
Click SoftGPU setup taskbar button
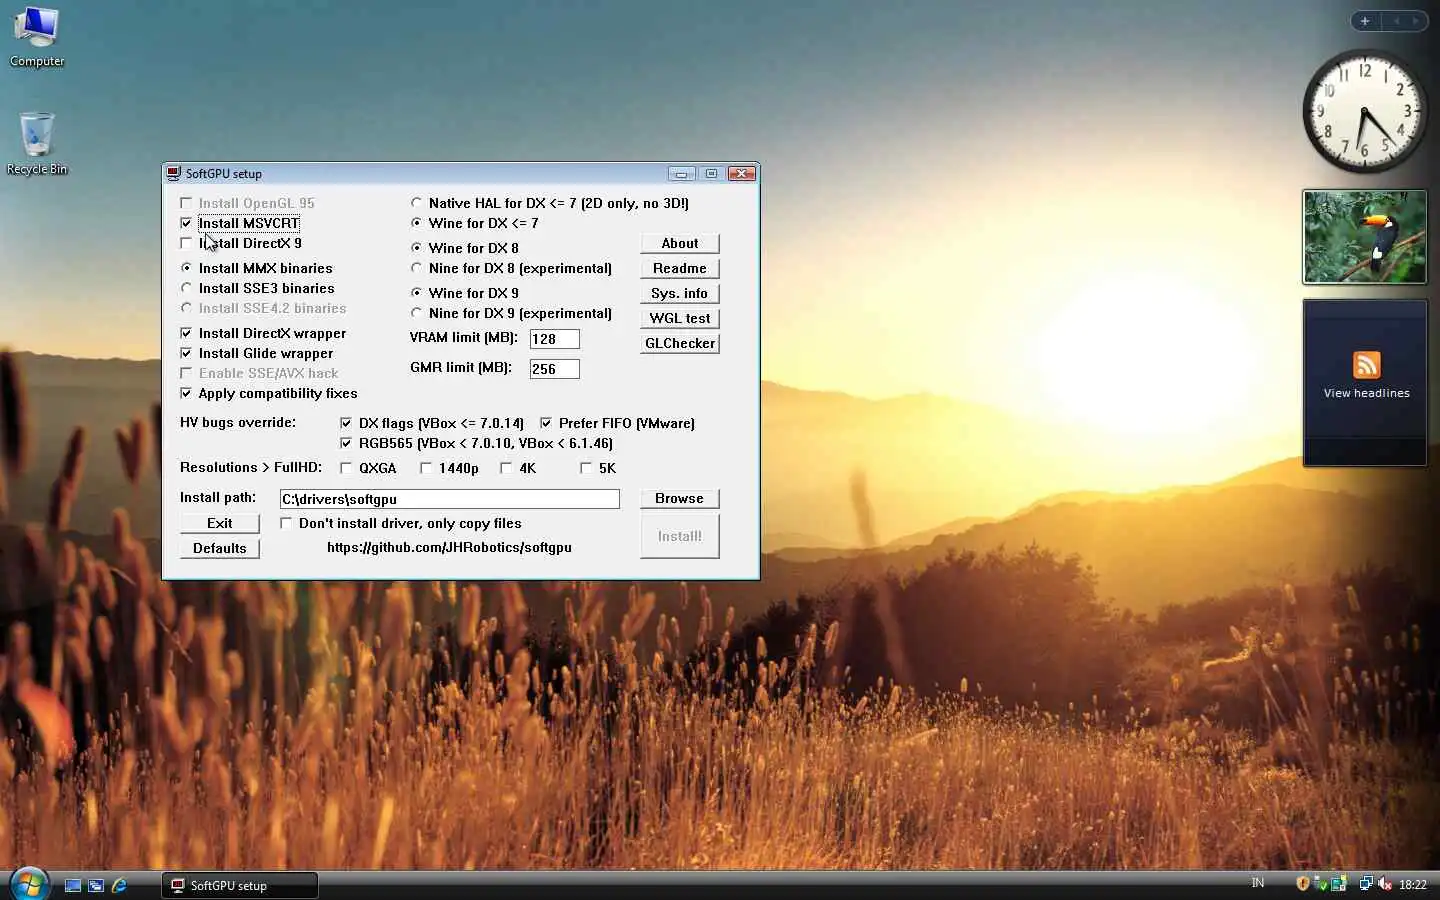pos(240,885)
